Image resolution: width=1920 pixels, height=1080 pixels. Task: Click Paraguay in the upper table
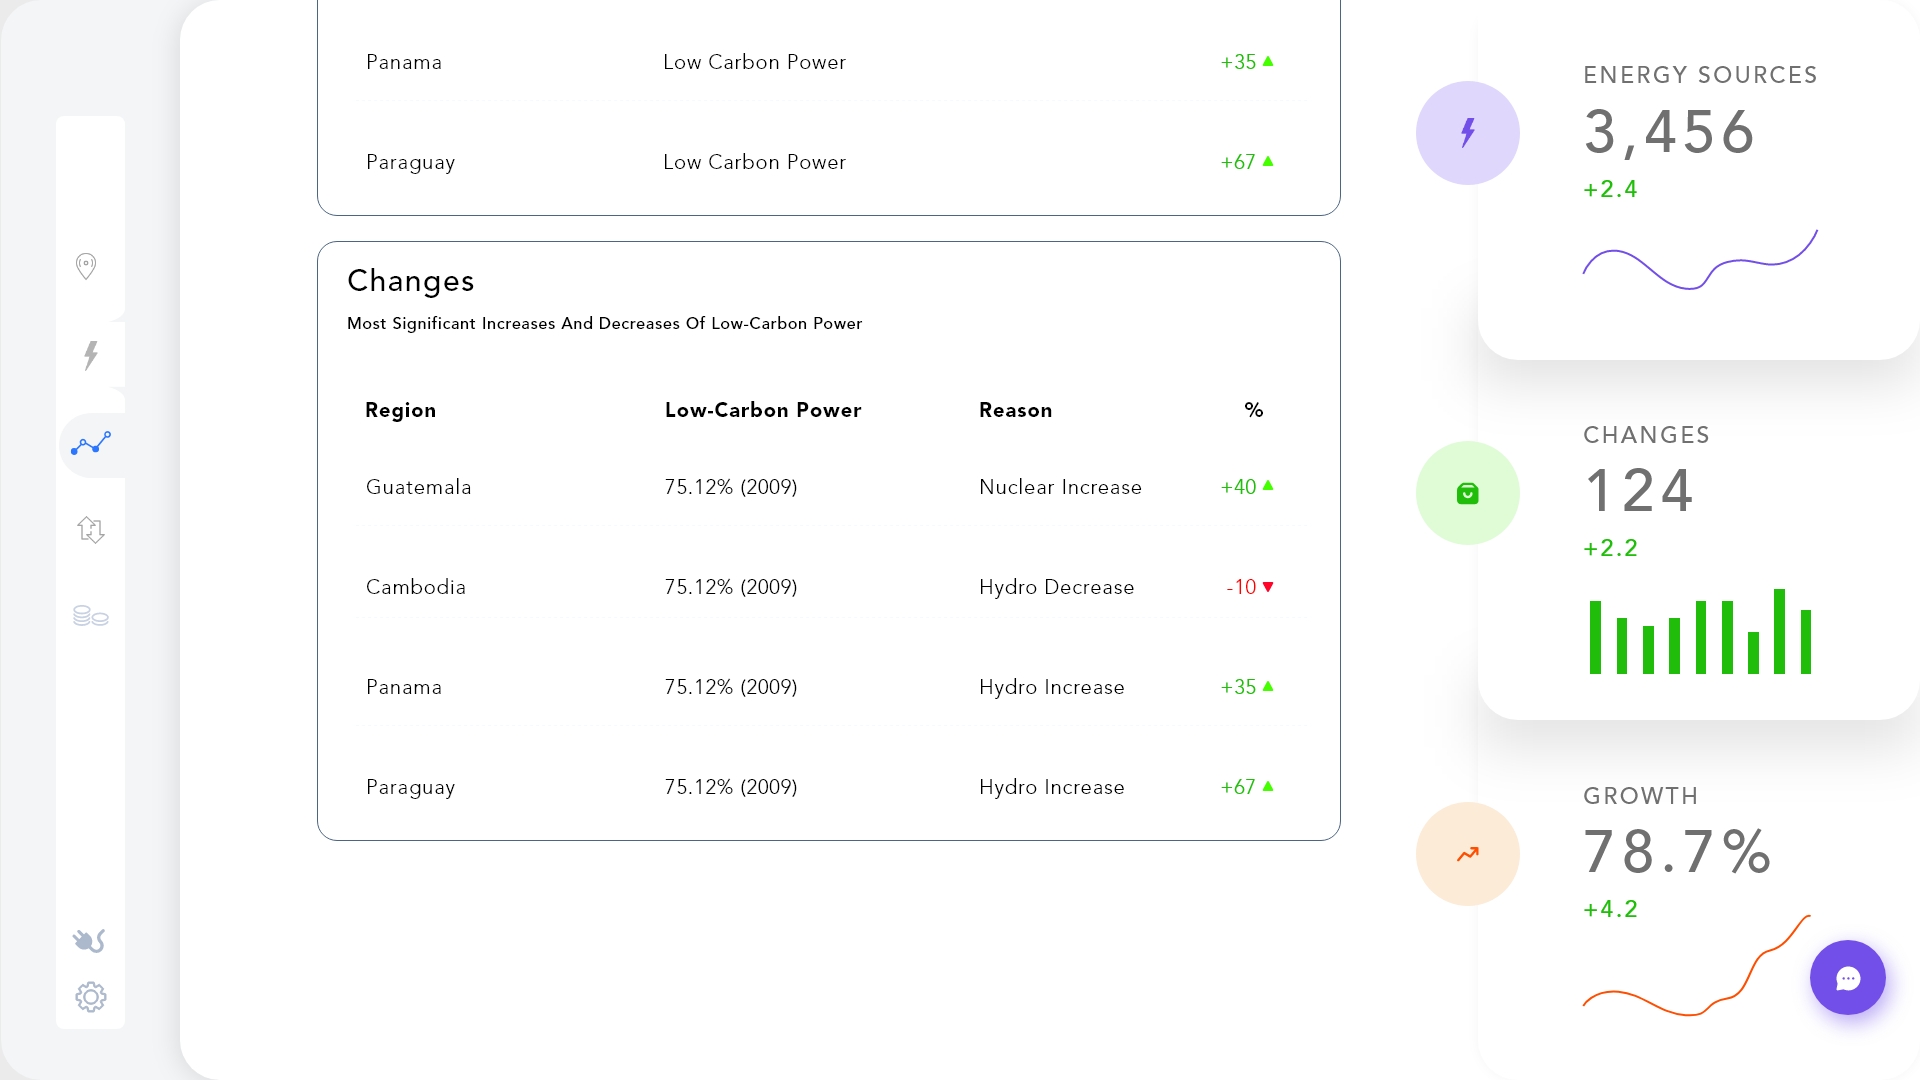coord(410,163)
